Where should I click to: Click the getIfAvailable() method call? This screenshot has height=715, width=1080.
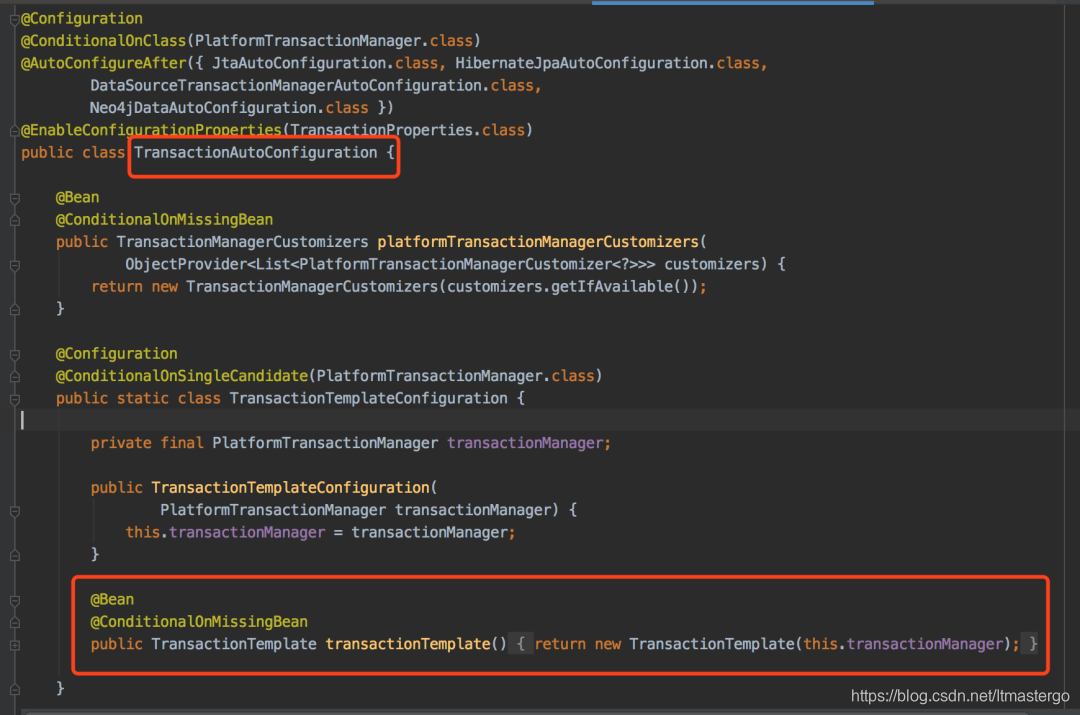(616, 287)
